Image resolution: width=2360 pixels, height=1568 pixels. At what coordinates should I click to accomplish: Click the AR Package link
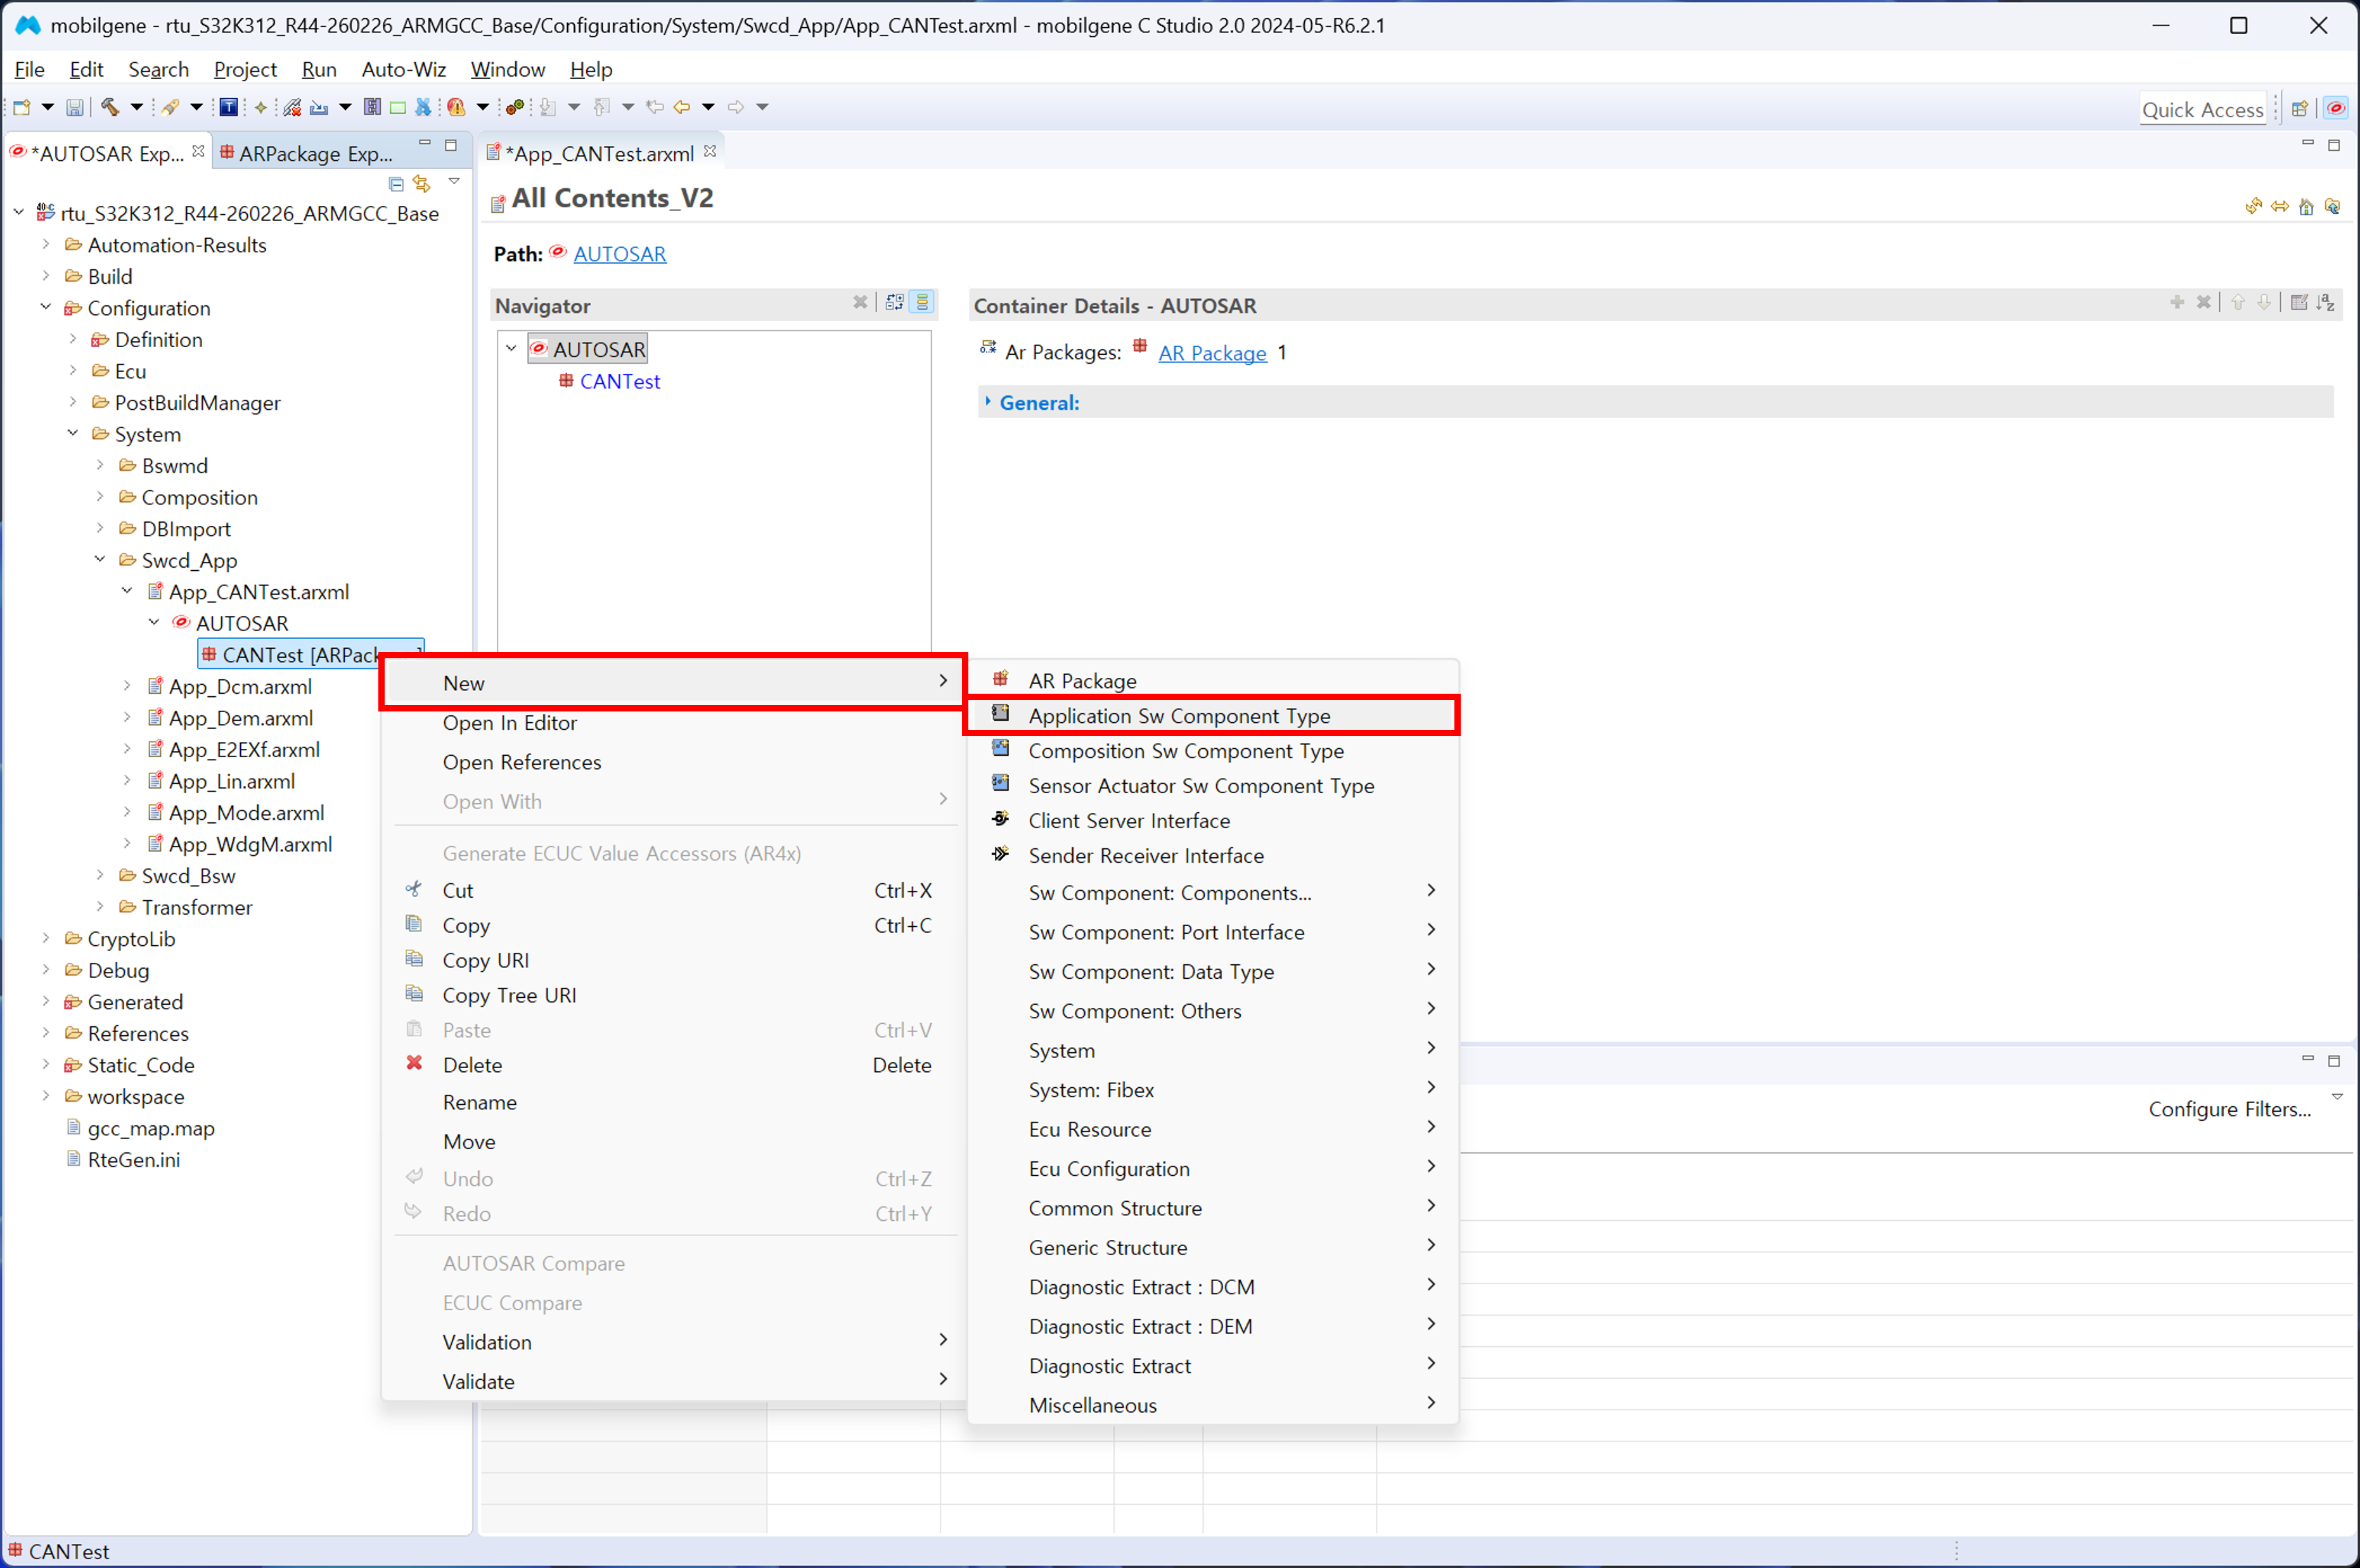pos(1212,353)
